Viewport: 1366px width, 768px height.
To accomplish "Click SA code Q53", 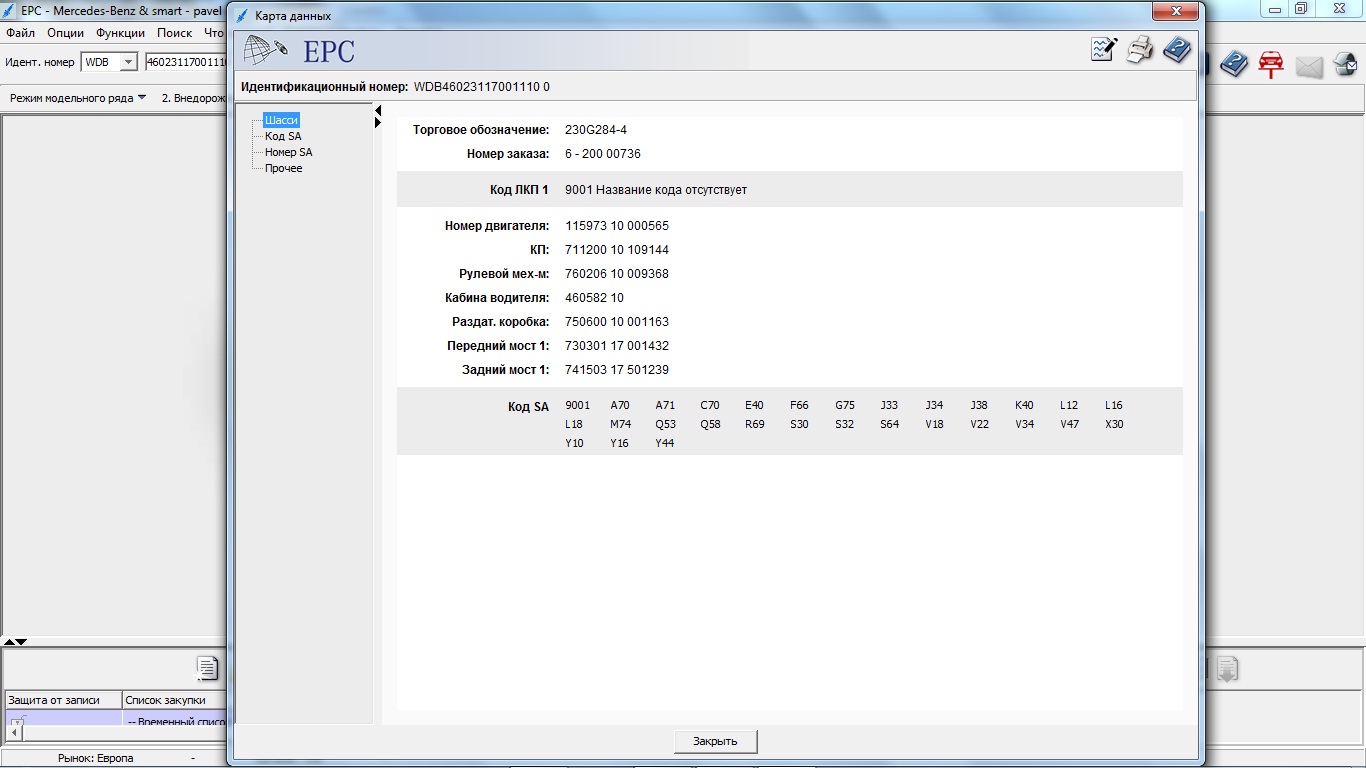I will tap(666, 424).
